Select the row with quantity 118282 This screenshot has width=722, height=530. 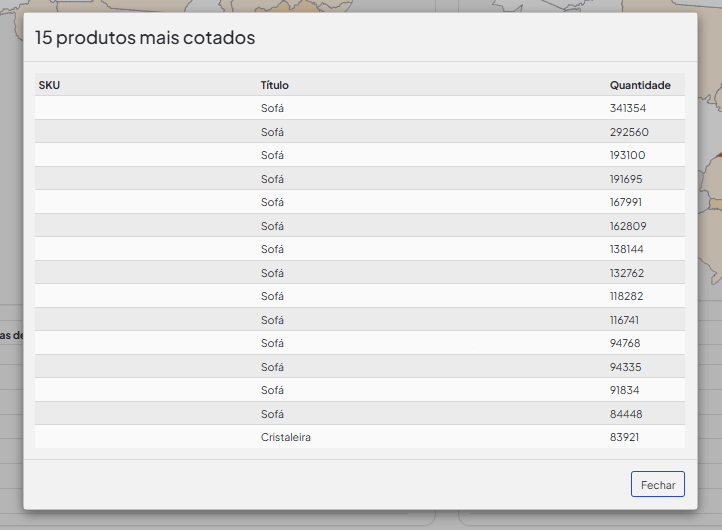click(x=360, y=296)
